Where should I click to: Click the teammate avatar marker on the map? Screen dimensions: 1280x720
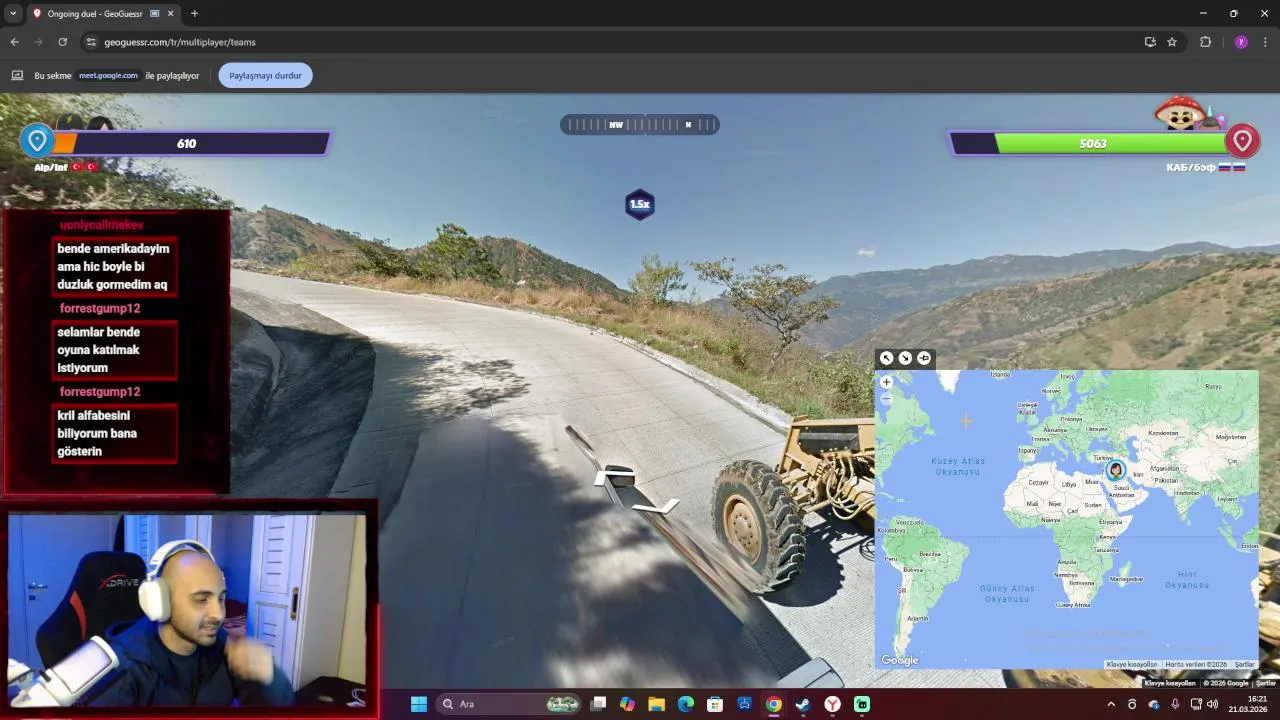pos(1115,469)
